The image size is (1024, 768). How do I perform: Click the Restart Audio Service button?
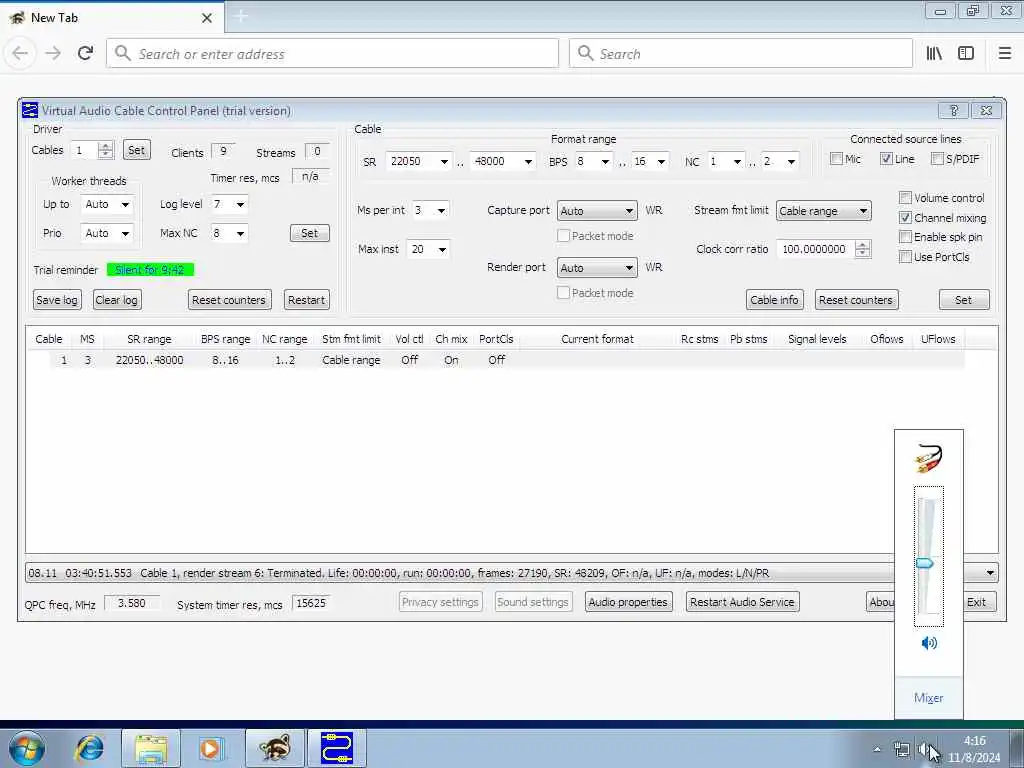tap(743, 602)
